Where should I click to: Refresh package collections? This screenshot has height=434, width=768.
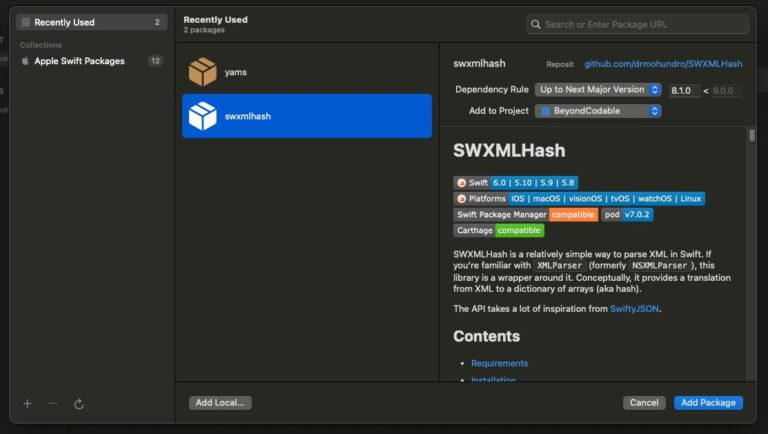click(x=79, y=404)
